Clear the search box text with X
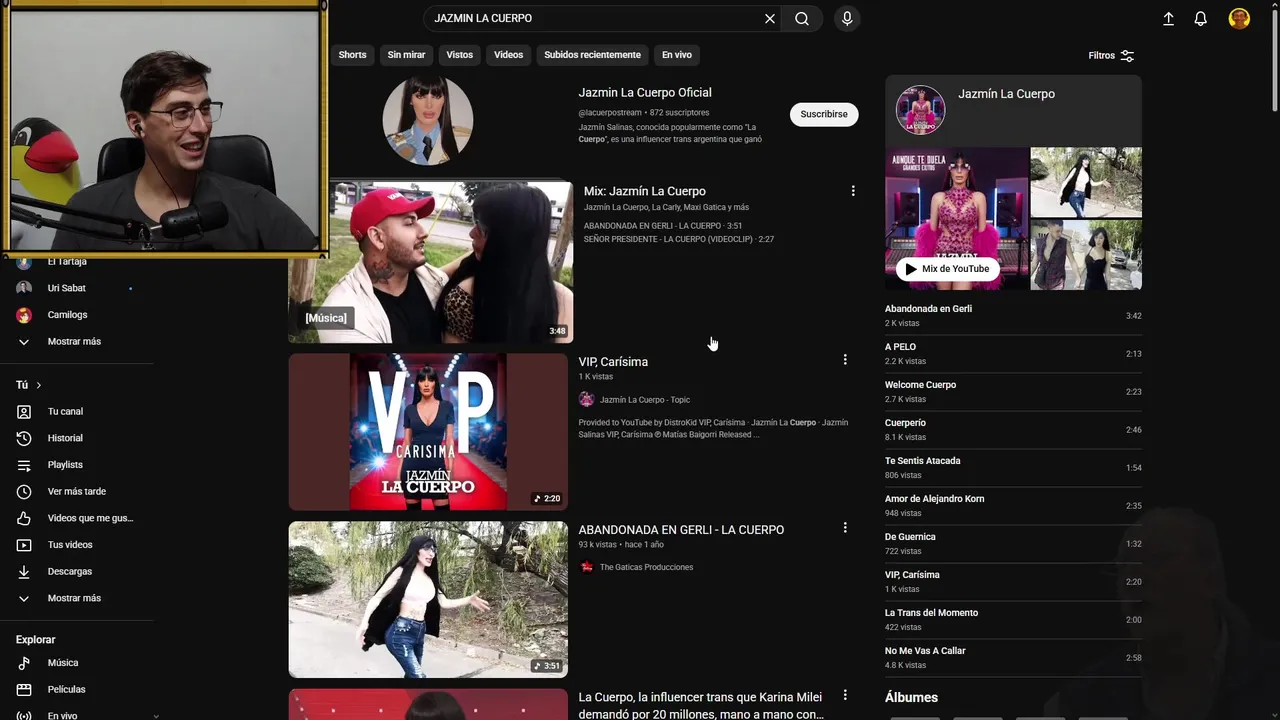 click(770, 18)
